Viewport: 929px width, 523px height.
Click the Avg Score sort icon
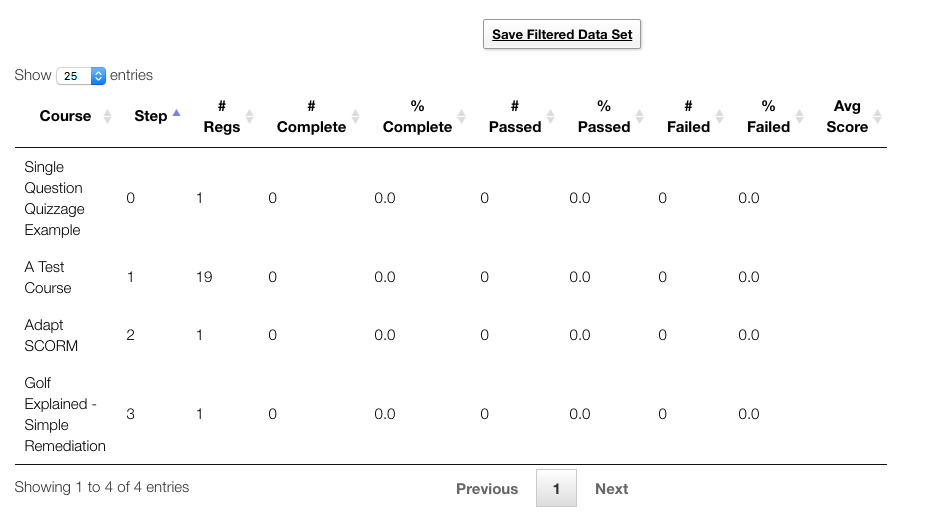click(x=877, y=116)
